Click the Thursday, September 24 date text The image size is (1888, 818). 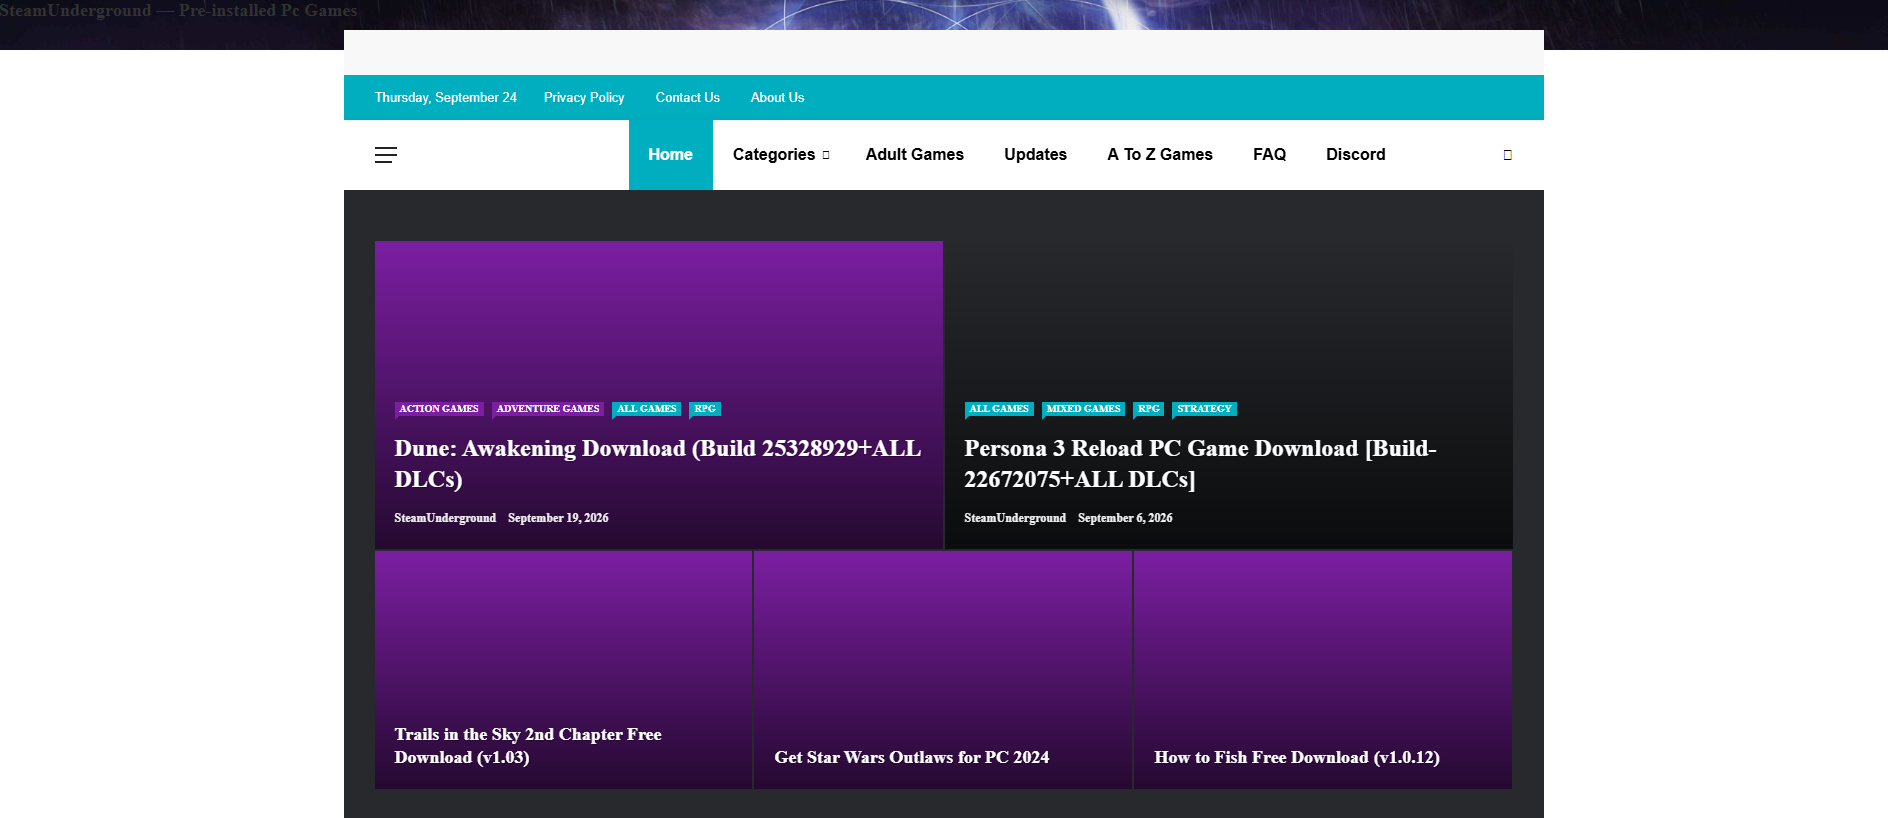(x=445, y=98)
